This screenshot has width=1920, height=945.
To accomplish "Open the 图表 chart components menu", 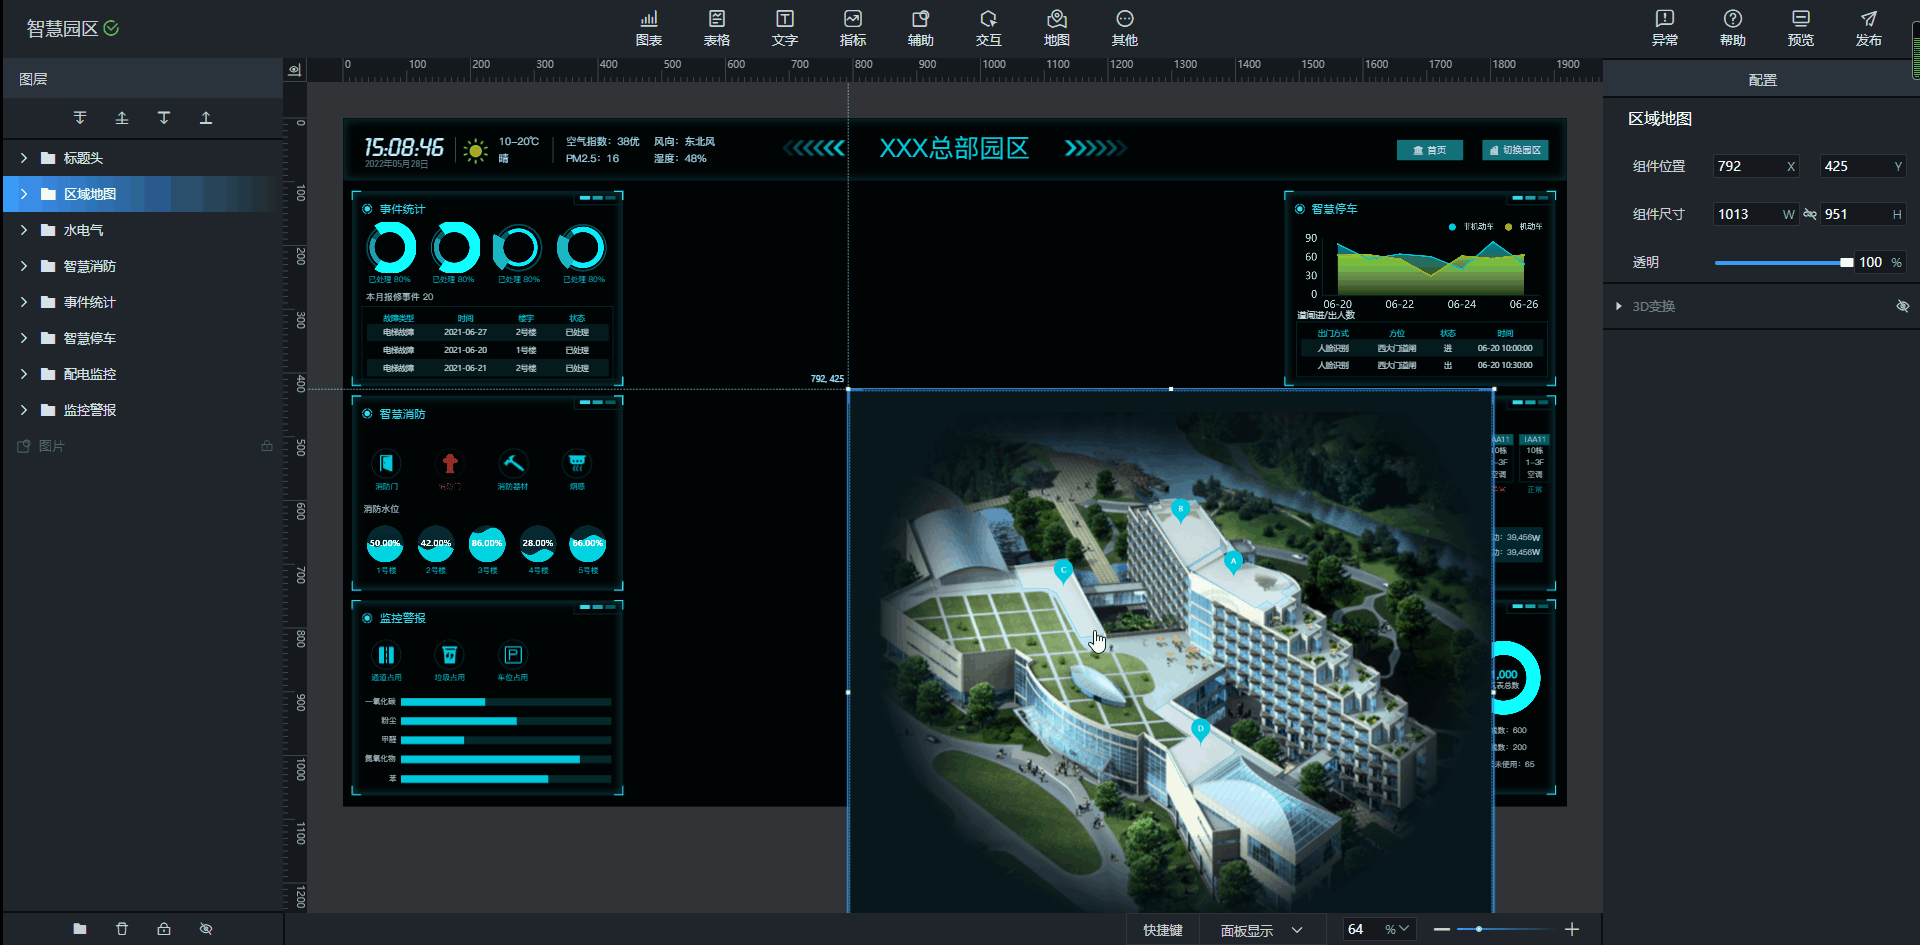I will [x=648, y=28].
